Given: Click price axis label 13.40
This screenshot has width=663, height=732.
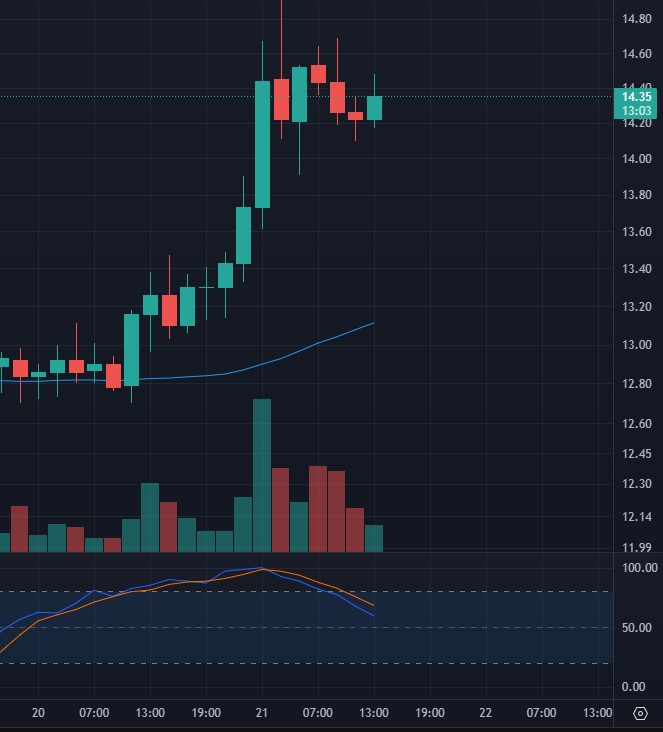Looking at the screenshot, I should pyautogui.click(x=636, y=269).
